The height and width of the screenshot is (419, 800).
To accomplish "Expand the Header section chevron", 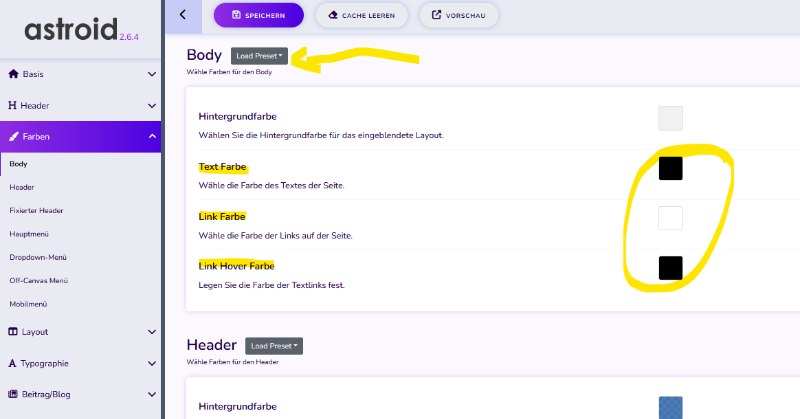I will pos(152,106).
